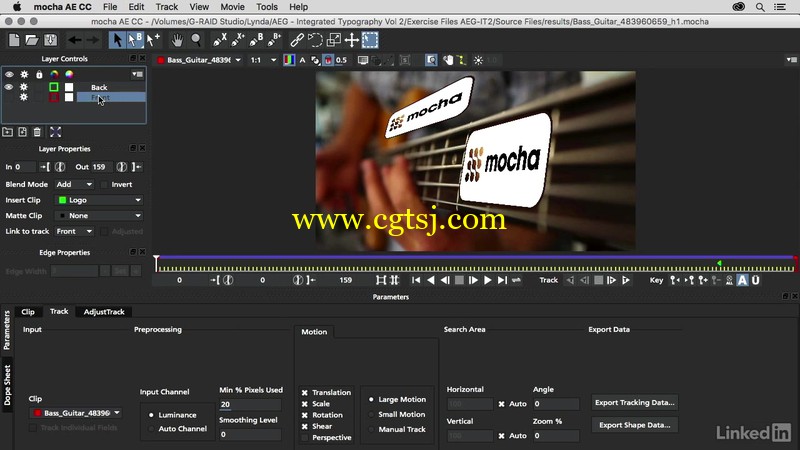
Task: Step one frame backward
Action: tap(445, 280)
